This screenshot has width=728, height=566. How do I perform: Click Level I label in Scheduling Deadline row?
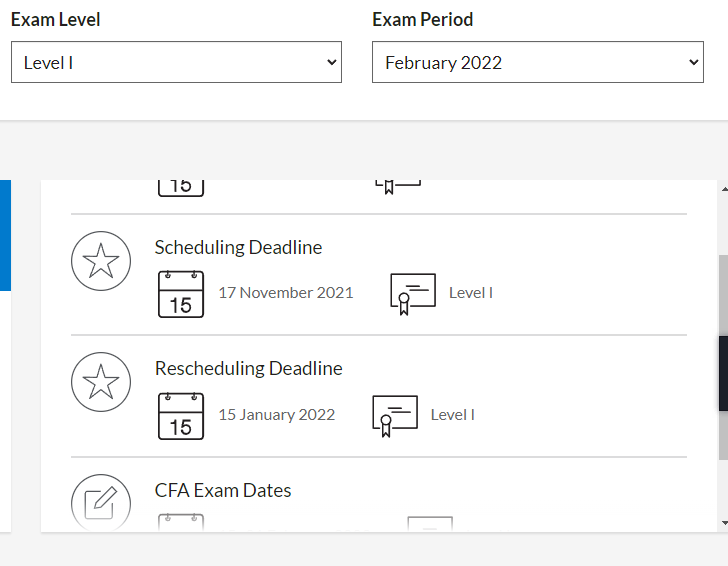[x=471, y=293]
